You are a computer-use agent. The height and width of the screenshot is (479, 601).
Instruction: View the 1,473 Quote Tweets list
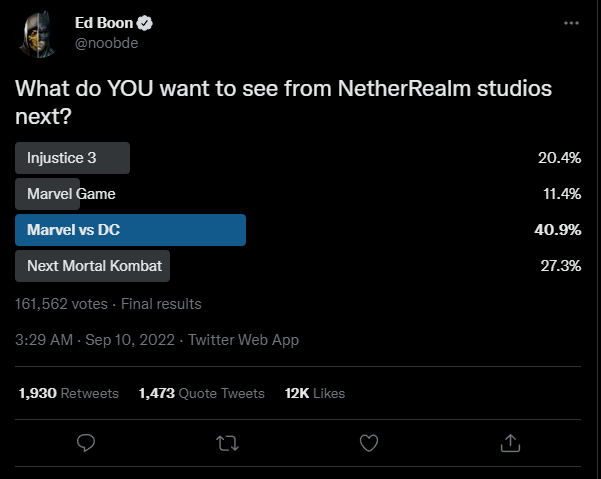coord(202,393)
